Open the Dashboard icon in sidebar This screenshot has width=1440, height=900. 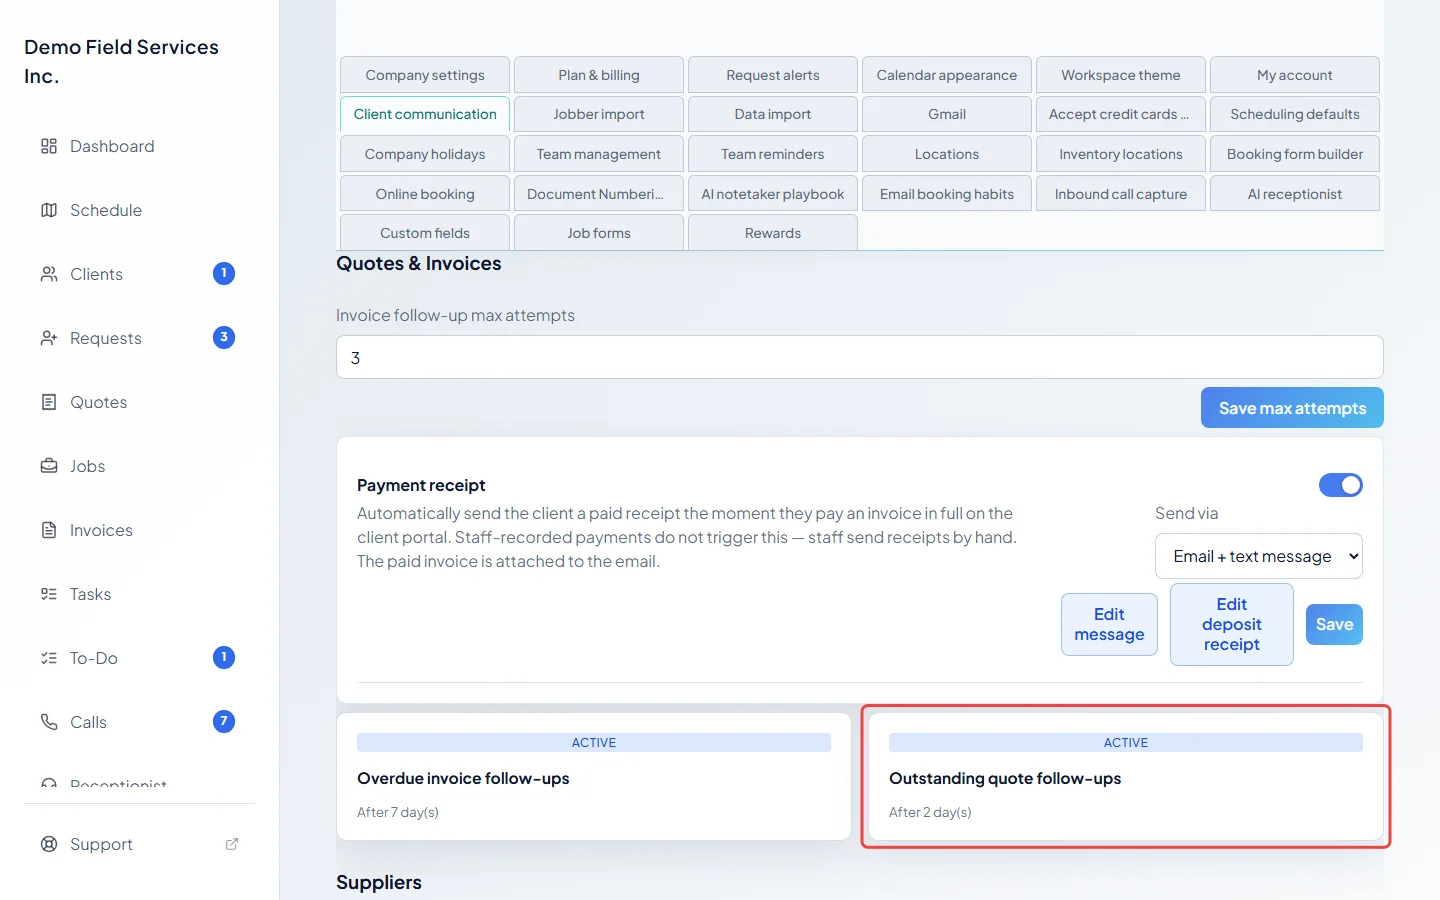click(49, 146)
